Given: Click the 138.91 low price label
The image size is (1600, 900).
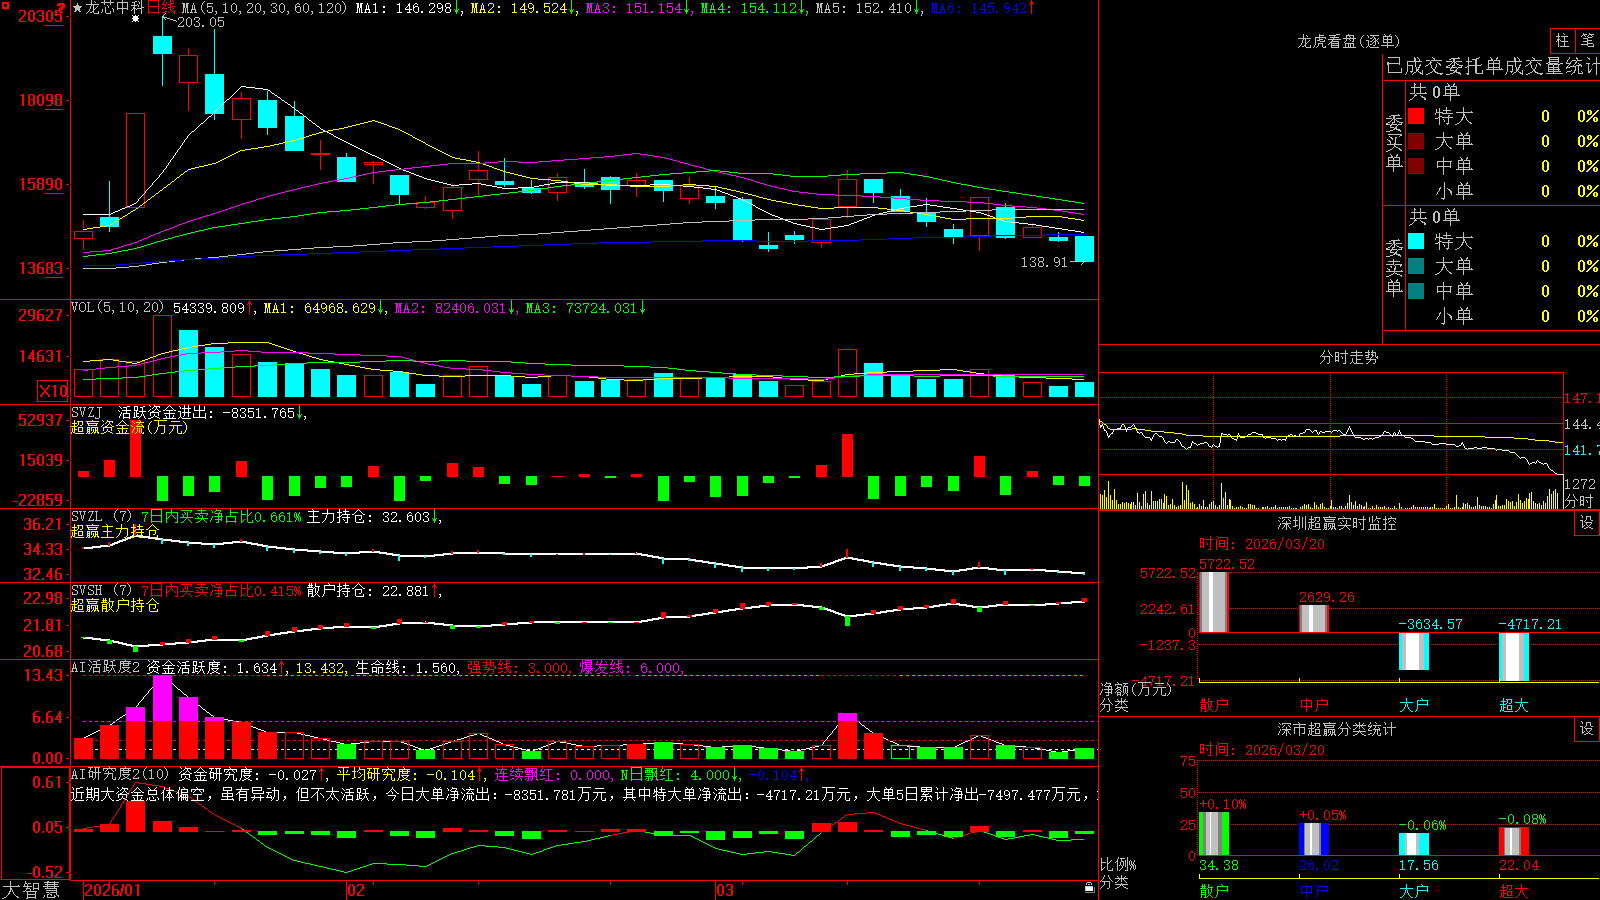Looking at the screenshot, I should tap(1044, 262).
